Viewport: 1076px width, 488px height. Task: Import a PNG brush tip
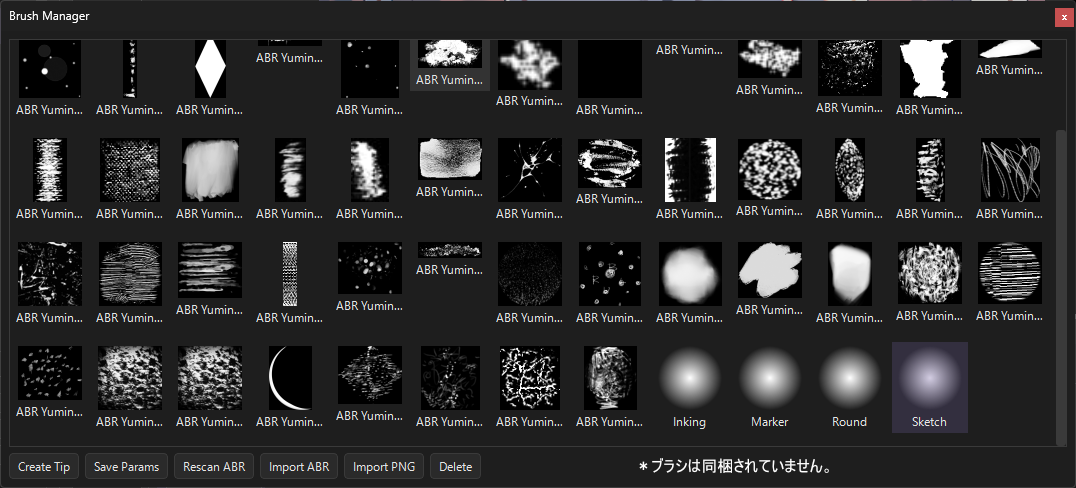point(384,467)
